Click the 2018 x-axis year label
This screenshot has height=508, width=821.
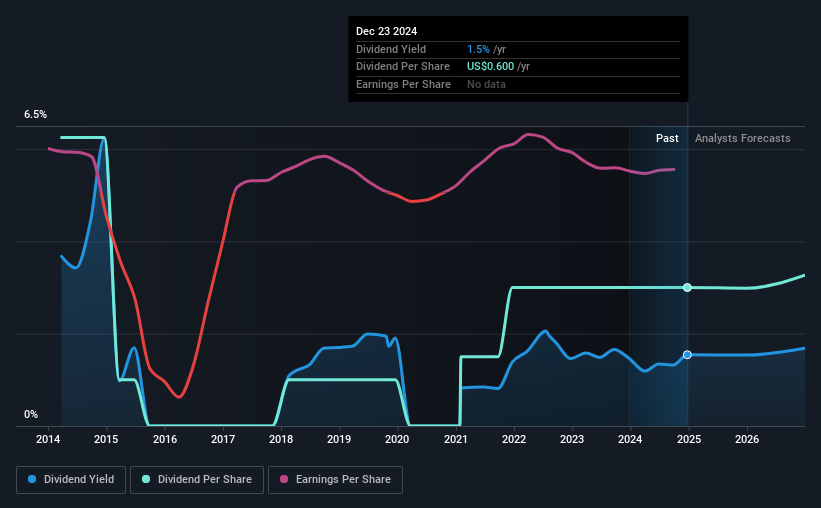click(281, 439)
